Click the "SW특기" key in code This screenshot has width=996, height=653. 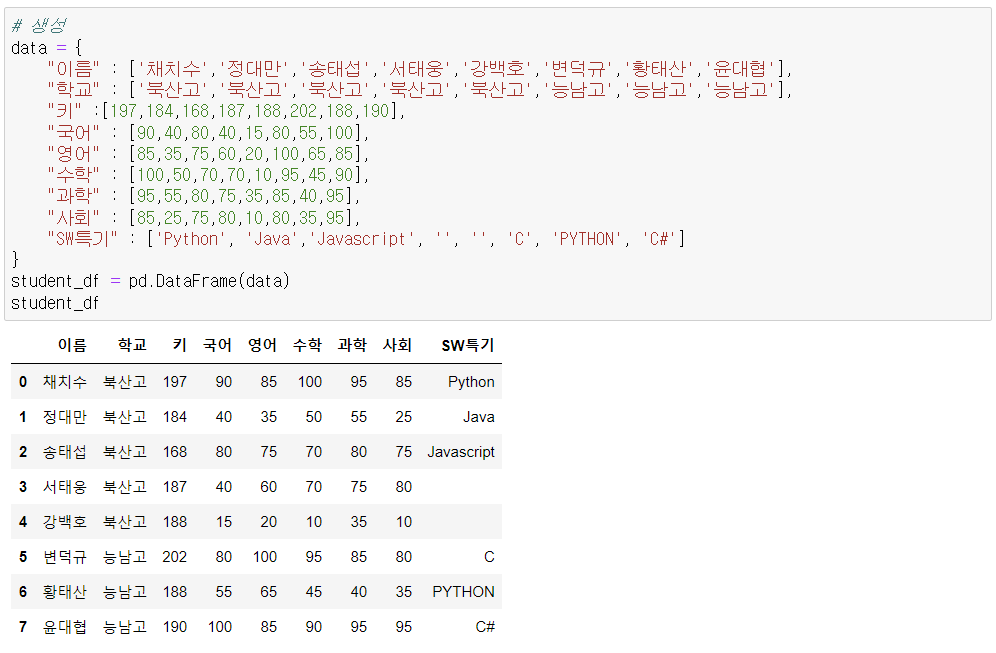(83, 239)
